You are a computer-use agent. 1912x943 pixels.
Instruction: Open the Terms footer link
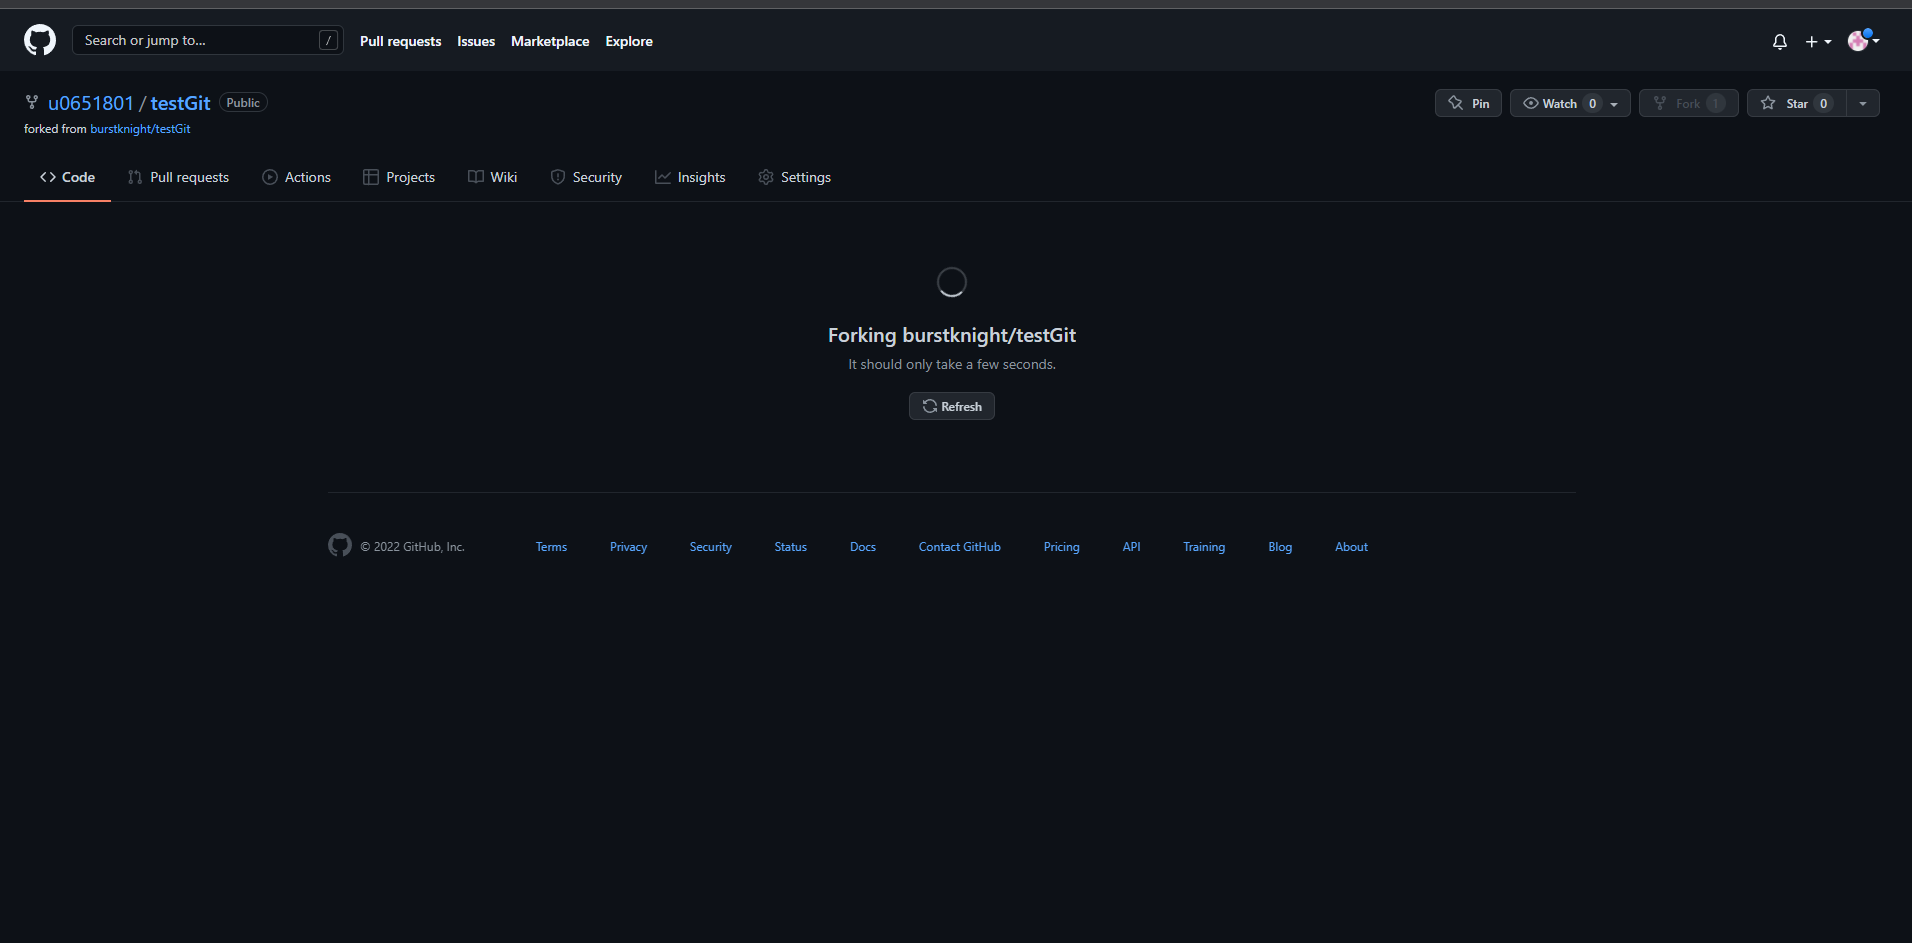(551, 547)
